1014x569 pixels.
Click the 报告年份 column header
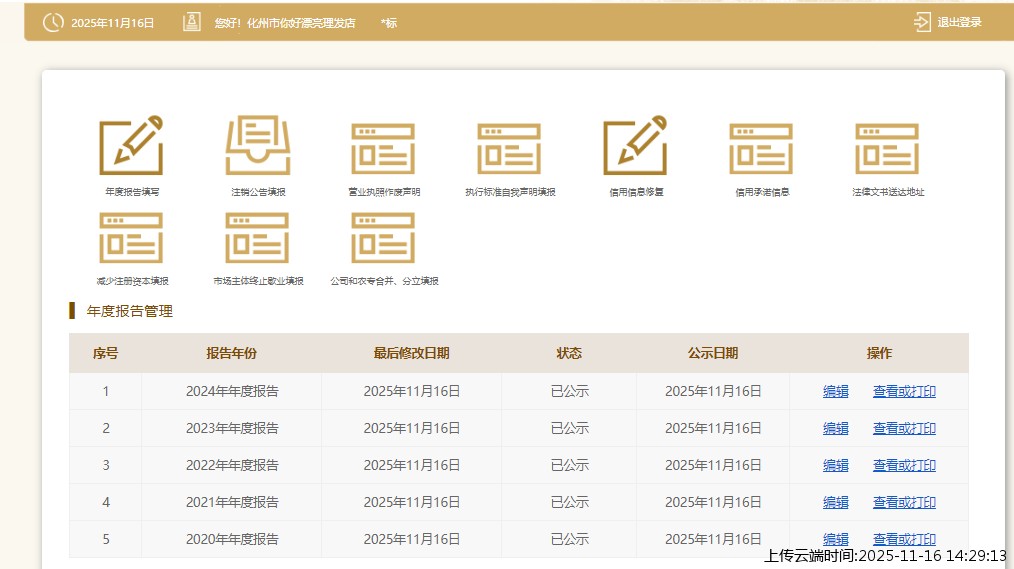231,353
